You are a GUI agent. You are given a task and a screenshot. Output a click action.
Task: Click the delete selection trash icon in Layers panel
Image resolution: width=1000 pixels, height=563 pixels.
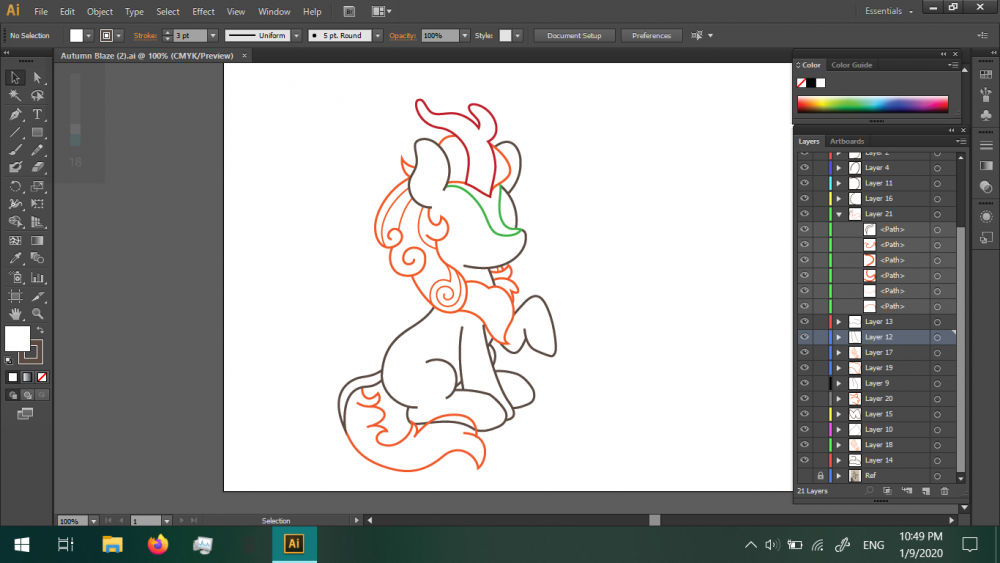[x=945, y=491]
